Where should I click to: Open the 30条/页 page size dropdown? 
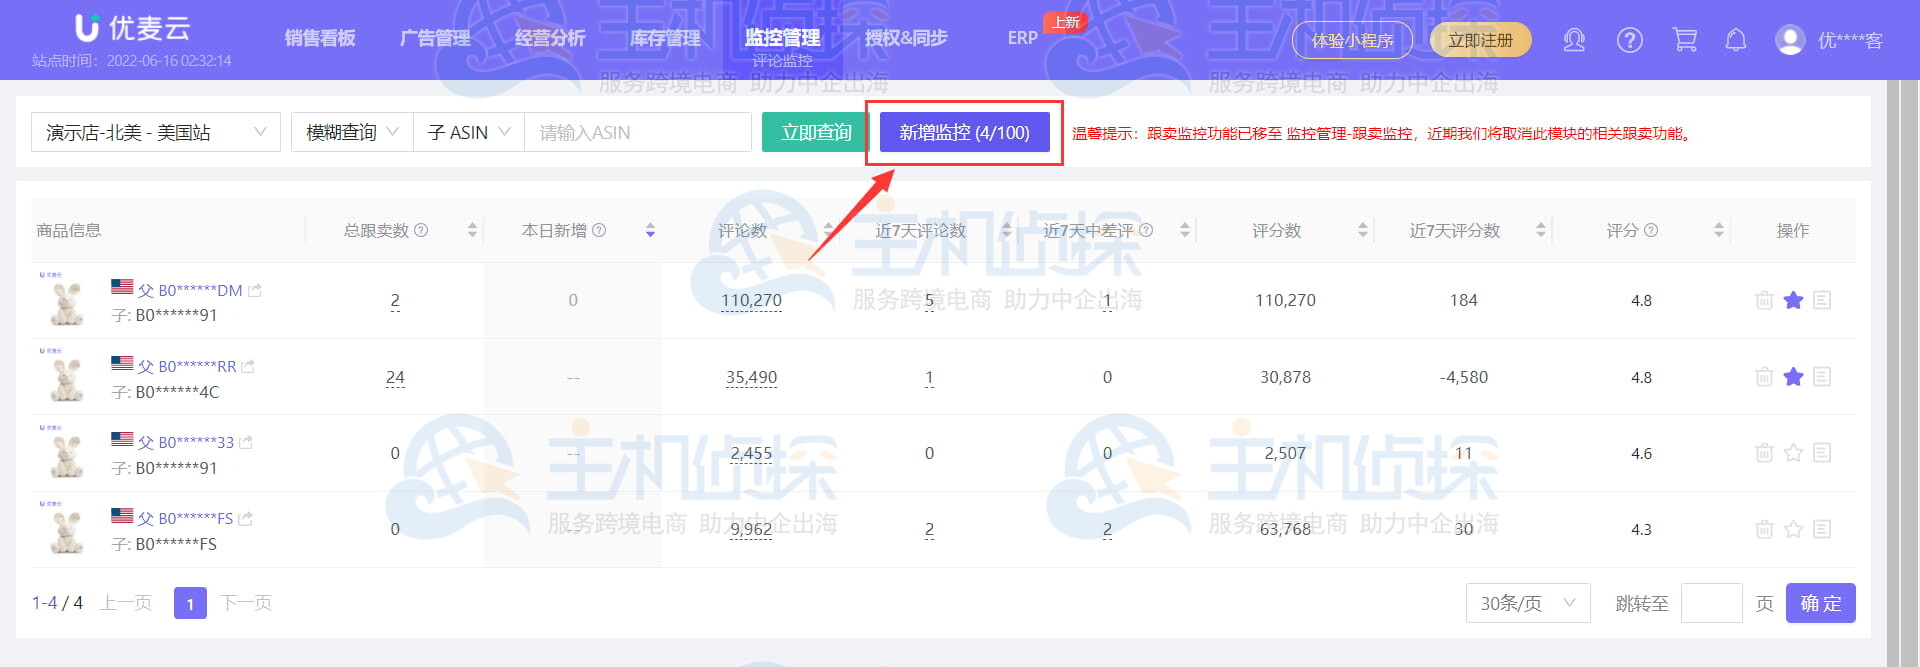[x=1528, y=603]
